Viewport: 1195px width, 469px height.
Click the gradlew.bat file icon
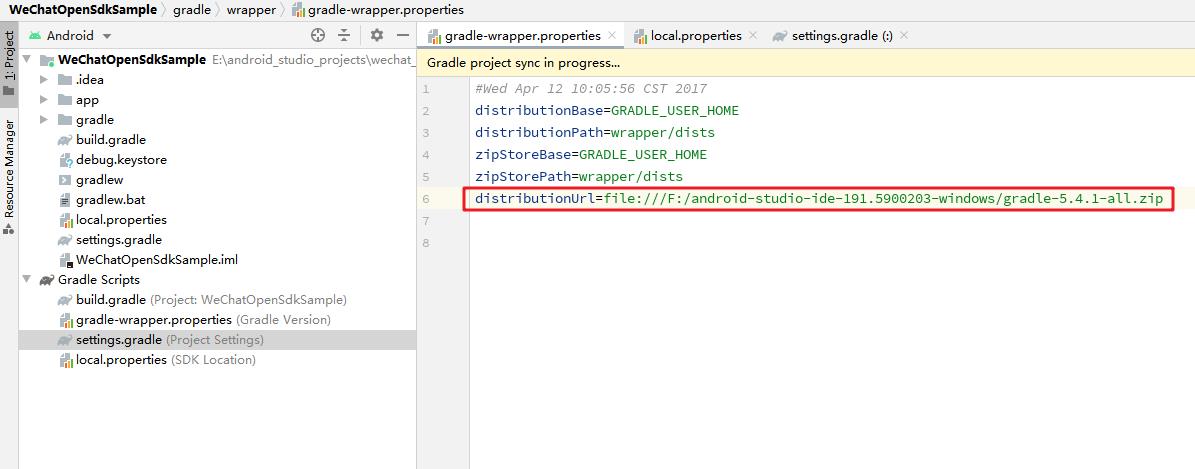click(66, 200)
